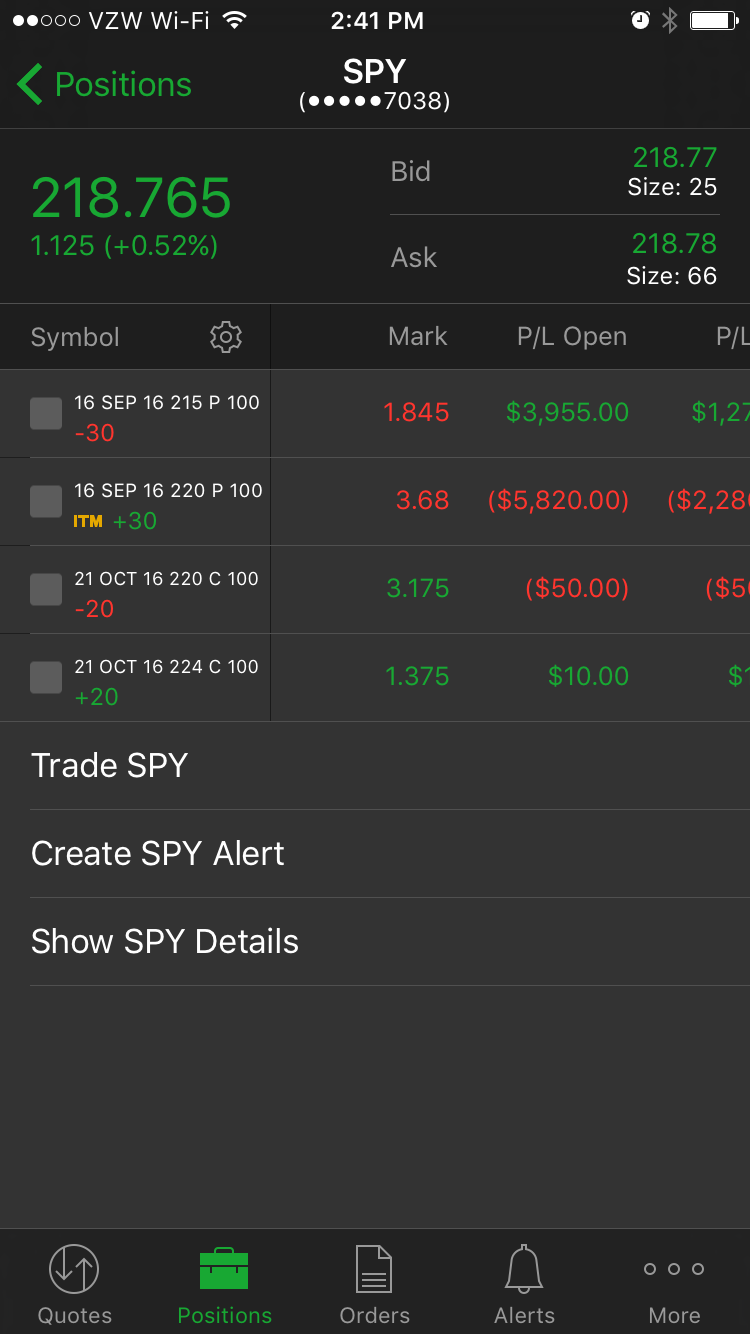This screenshot has width=750, height=1334.
Task: Open the Alerts bell icon
Action: [x=524, y=1268]
